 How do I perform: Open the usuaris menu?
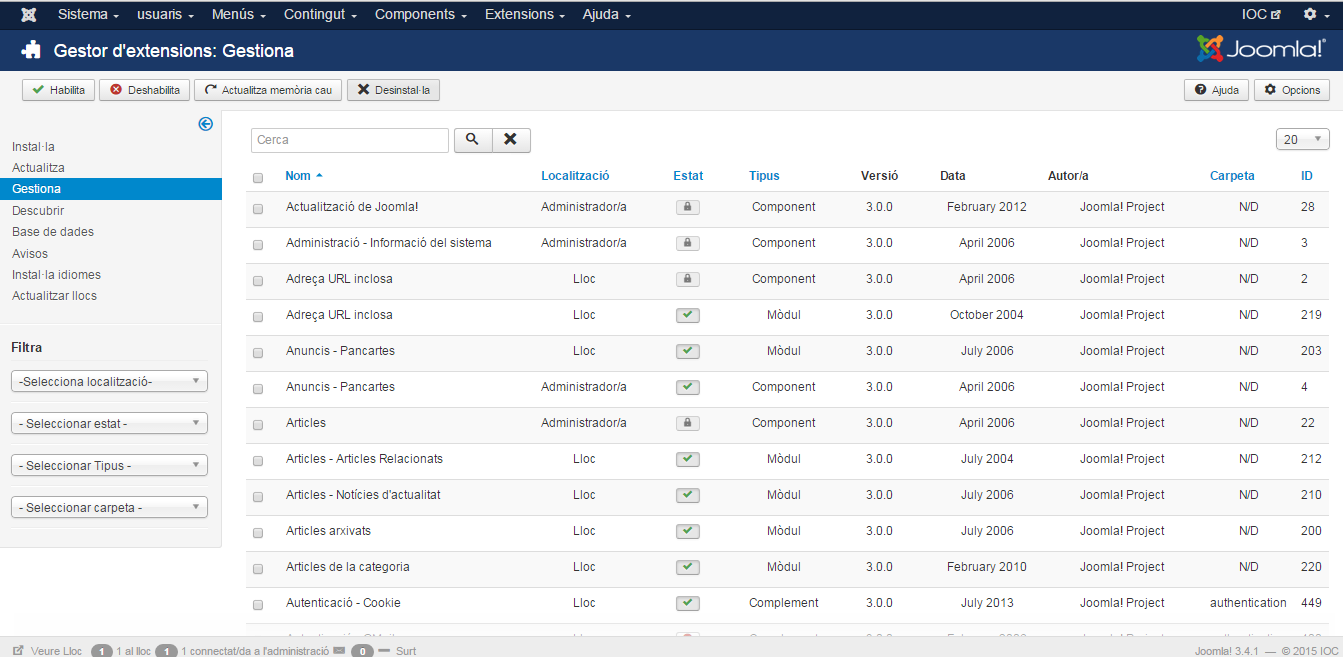tap(166, 15)
